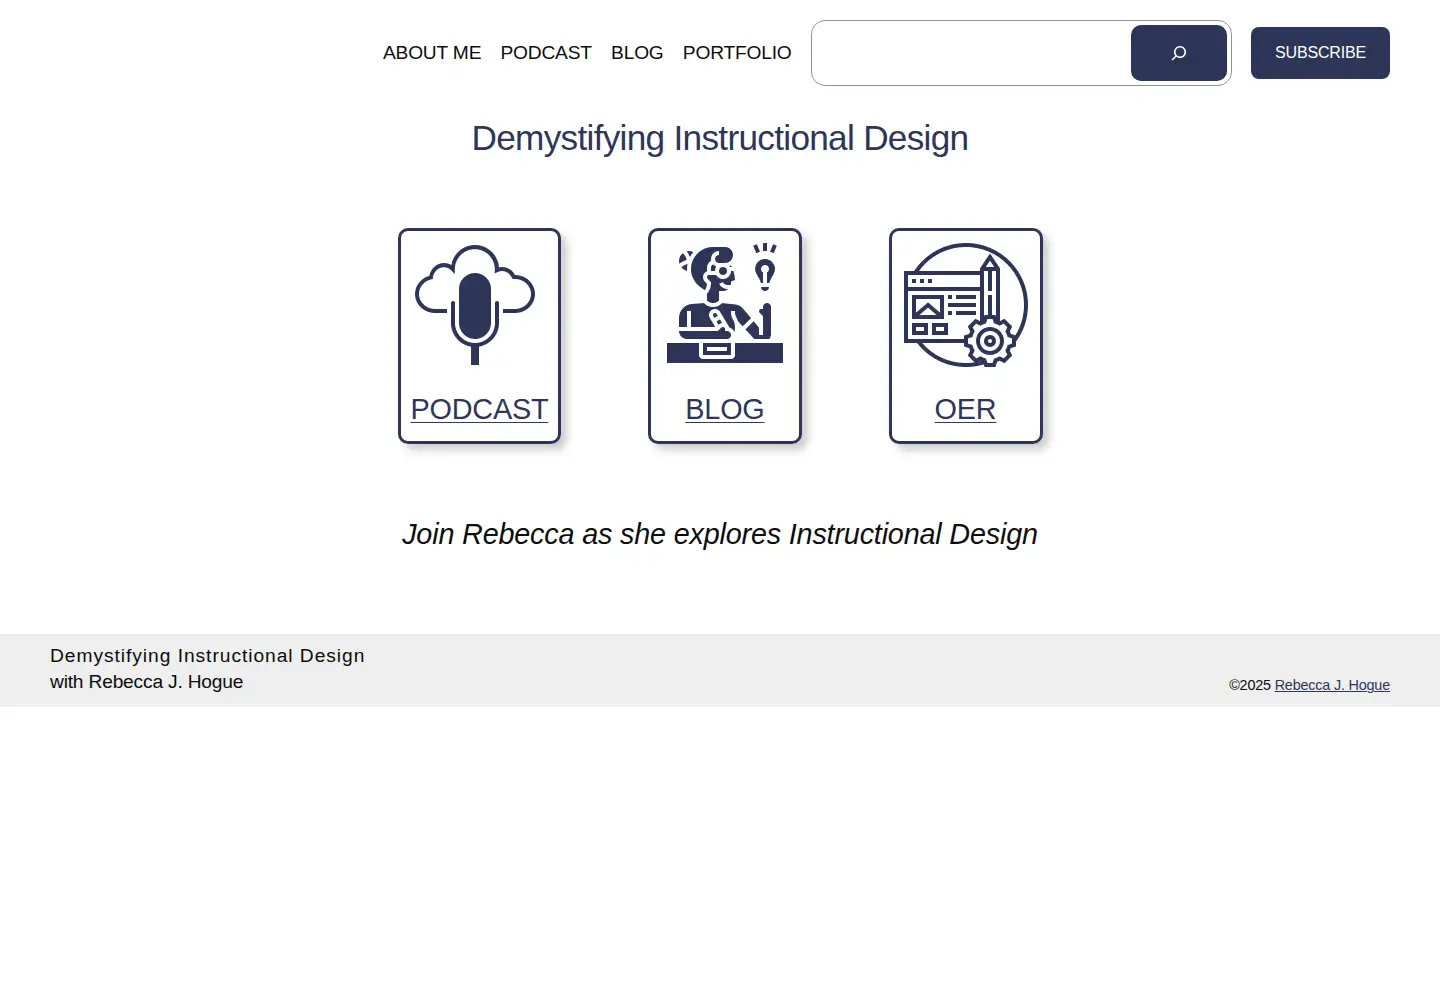
Task: Click the ©2025 copyright text
Action: [1250, 685]
